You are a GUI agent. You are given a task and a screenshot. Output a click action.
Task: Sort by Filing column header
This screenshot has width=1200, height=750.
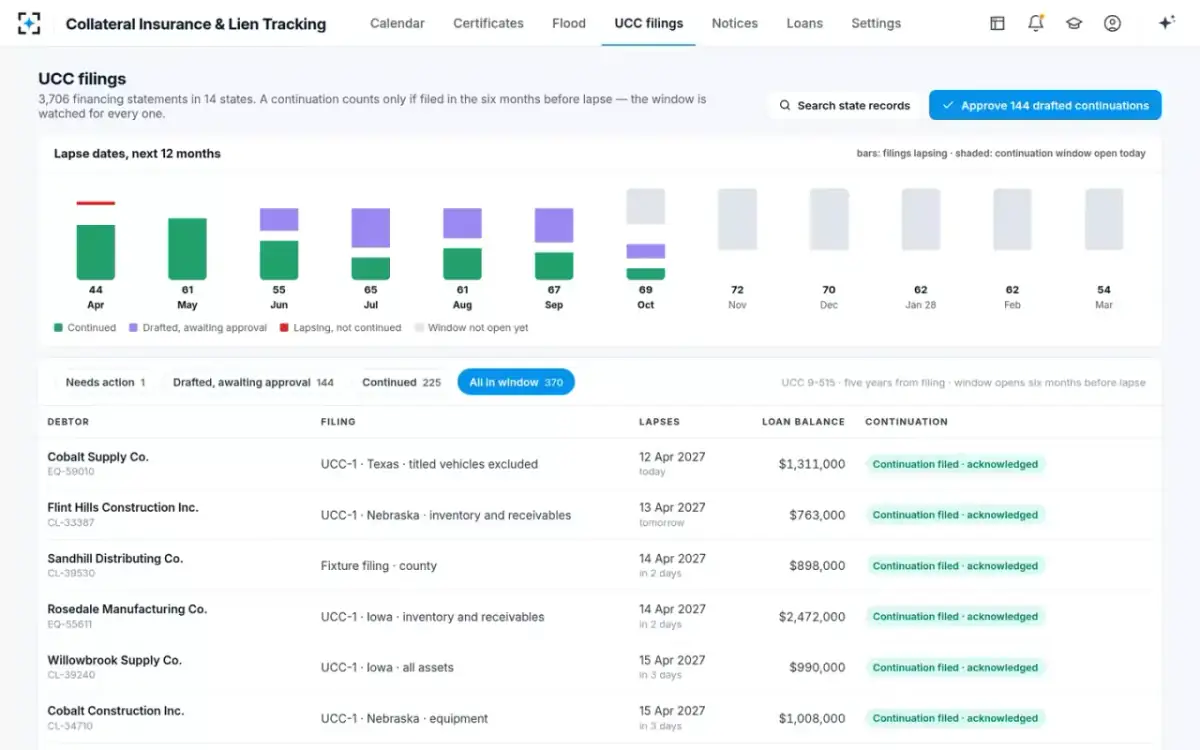(338, 422)
